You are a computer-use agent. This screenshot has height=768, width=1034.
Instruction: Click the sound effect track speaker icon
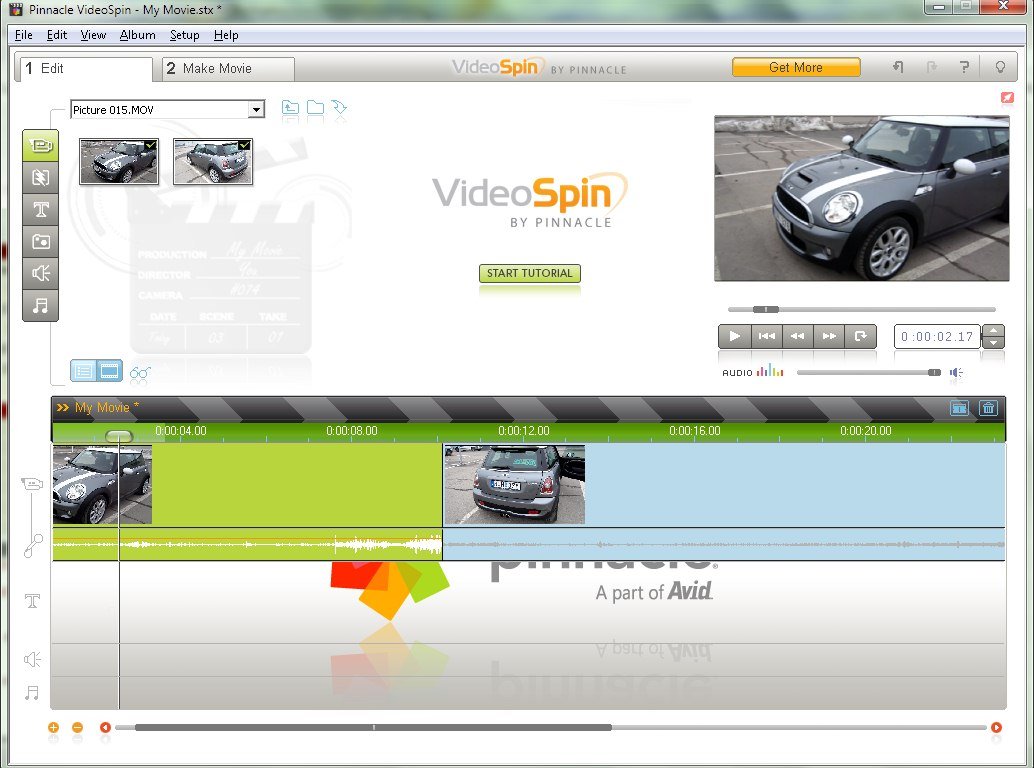[x=32, y=659]
